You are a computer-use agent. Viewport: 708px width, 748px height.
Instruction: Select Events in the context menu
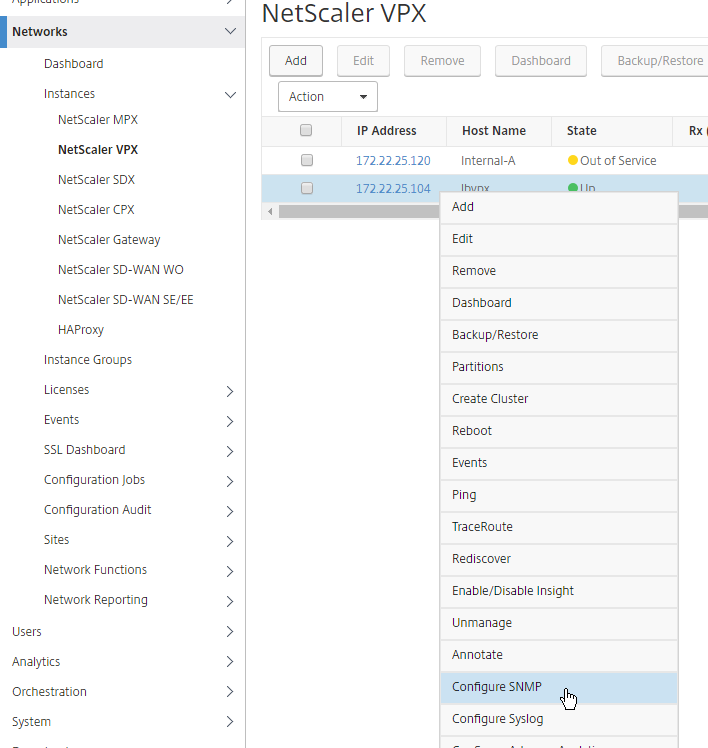click(x=559, y=463)
